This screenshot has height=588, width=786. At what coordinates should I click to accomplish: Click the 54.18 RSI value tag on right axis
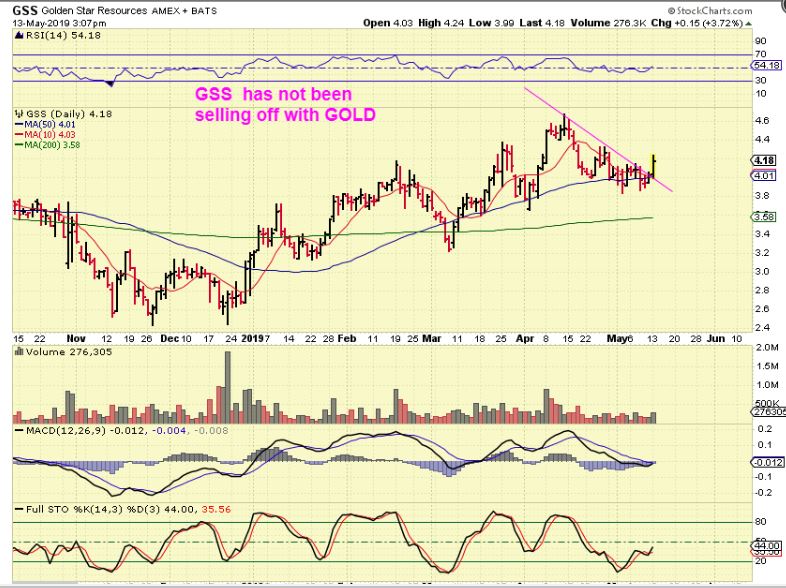coord(767,65)
